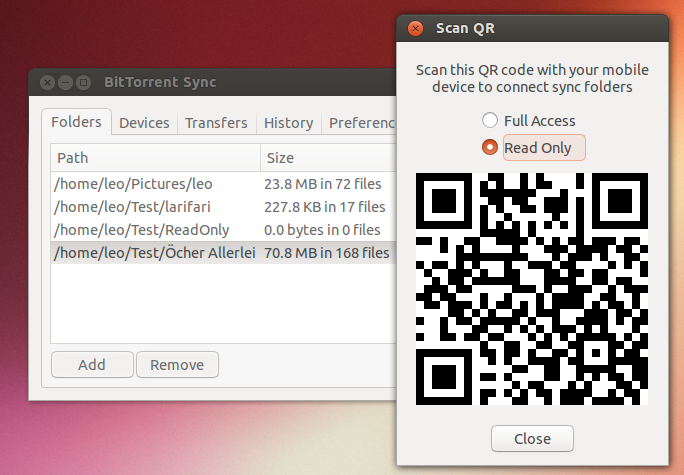684x475 pixels.
Task: Show the History tab
Action: 288,123
